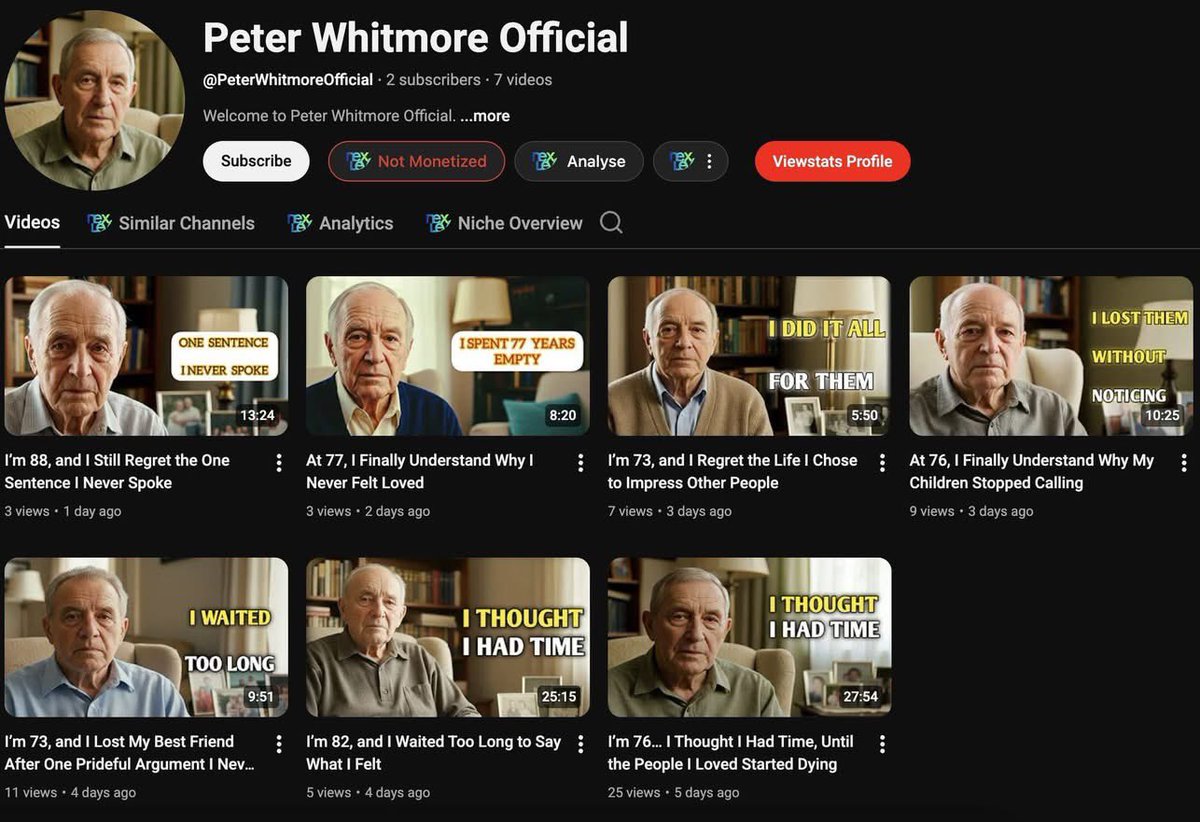Play 'I Waited Too Long' thumbnail

pos(146,637)
